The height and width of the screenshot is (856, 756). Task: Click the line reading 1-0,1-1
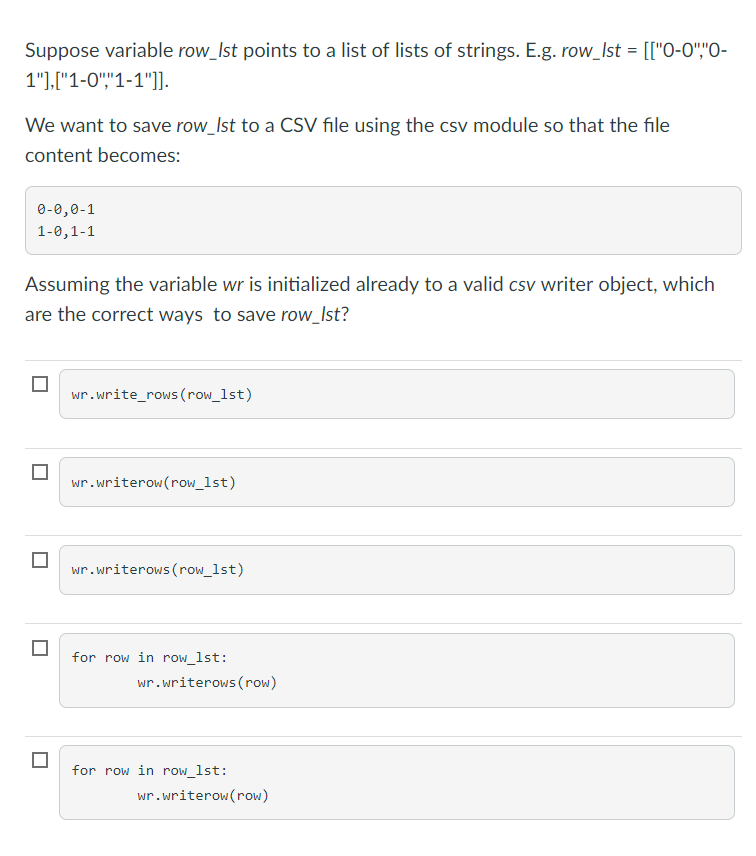pos(66,231)
